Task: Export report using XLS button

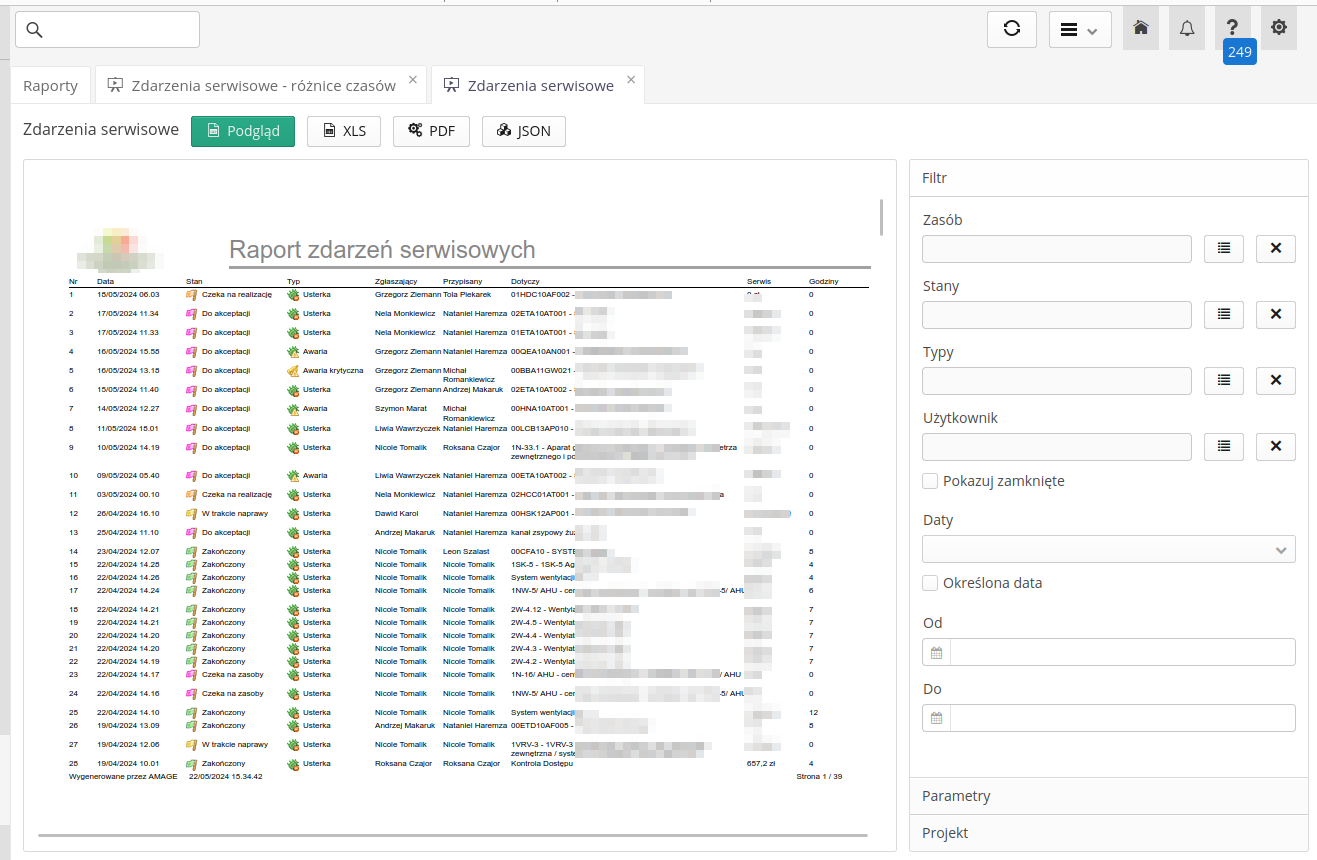Action: (344, 131)
